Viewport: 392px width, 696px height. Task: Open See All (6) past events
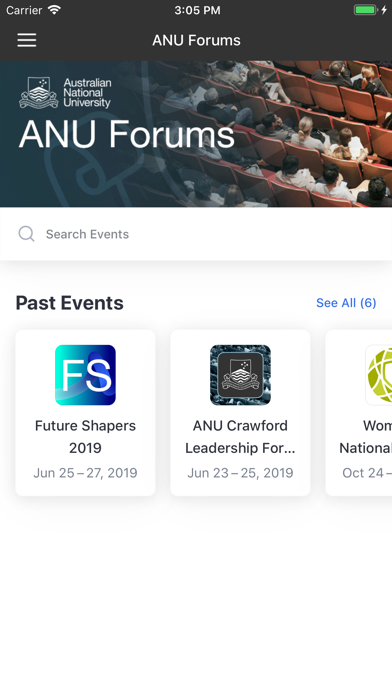coord(346,303)
